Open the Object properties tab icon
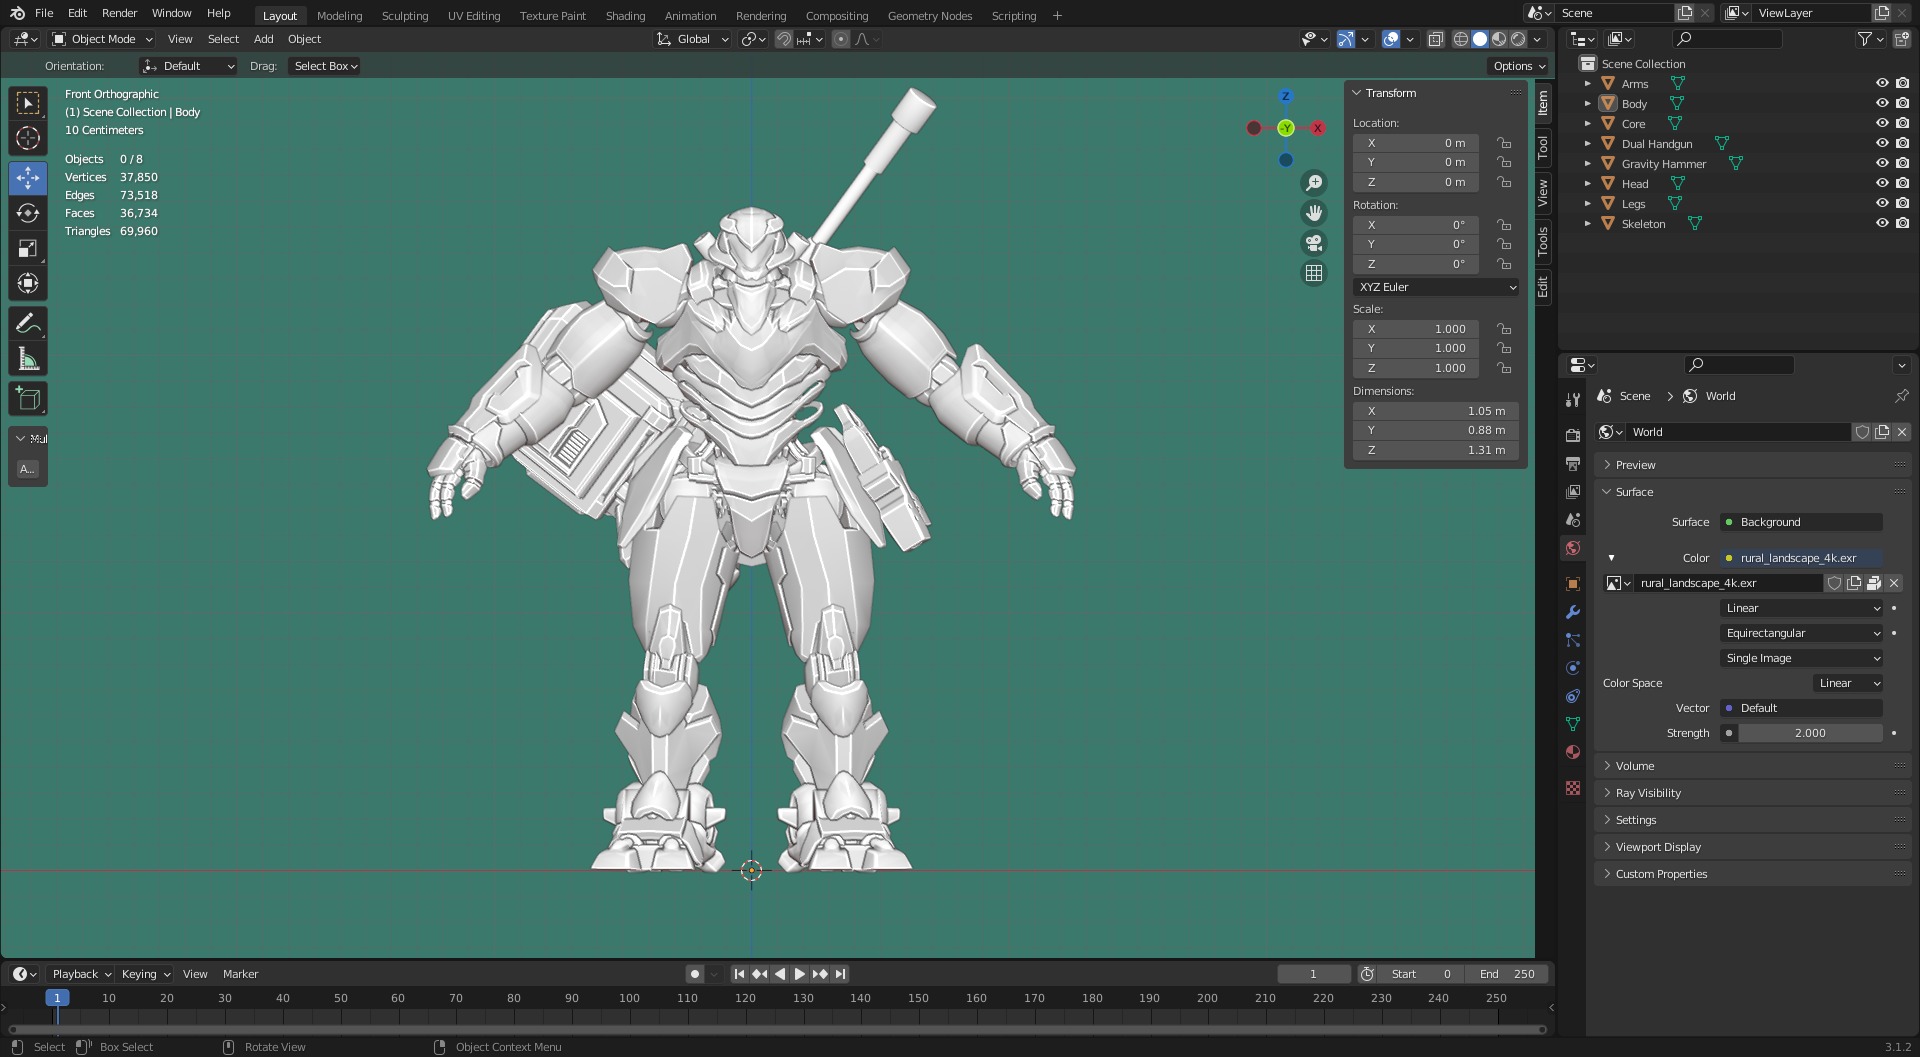 1573,584
